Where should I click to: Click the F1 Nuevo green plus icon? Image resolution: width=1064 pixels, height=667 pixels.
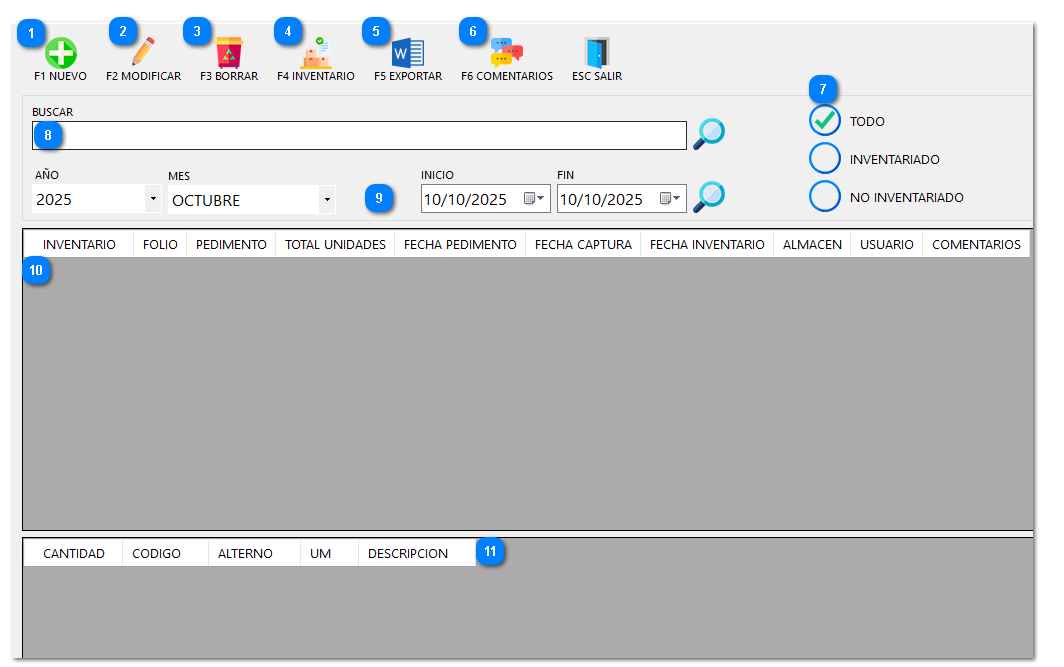click(x=61, y=53)
